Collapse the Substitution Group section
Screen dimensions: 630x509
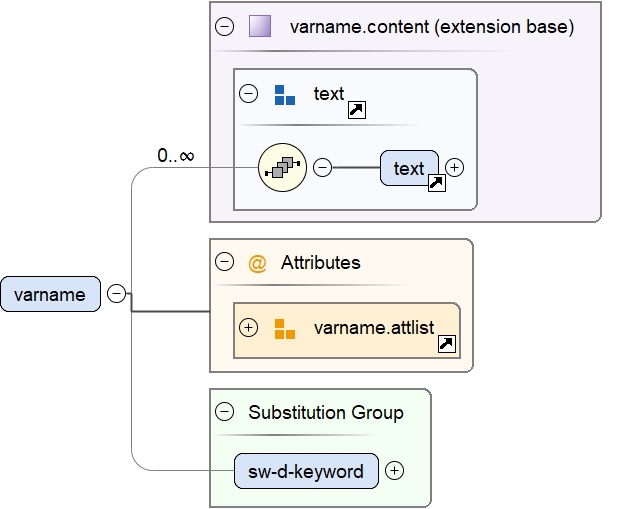225,412
